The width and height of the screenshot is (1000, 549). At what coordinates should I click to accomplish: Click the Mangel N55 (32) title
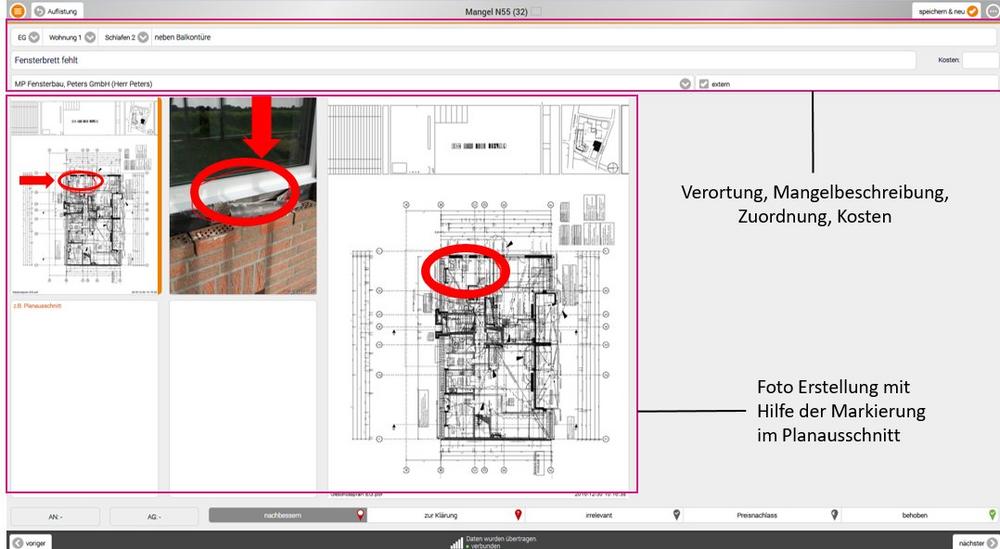point(496,11)
